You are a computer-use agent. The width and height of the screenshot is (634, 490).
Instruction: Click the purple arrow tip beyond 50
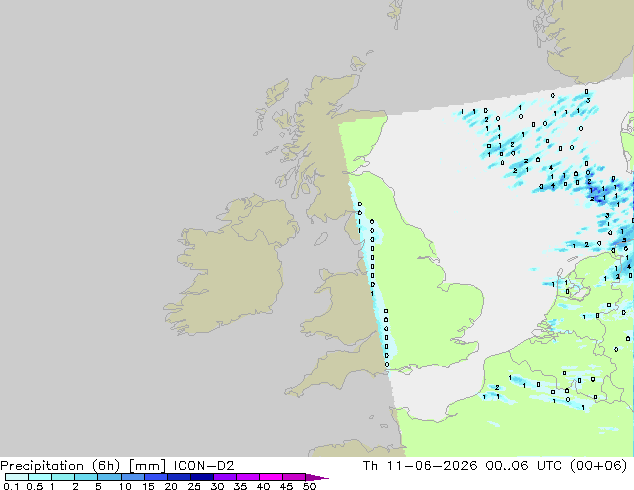[x=317, y=477]
